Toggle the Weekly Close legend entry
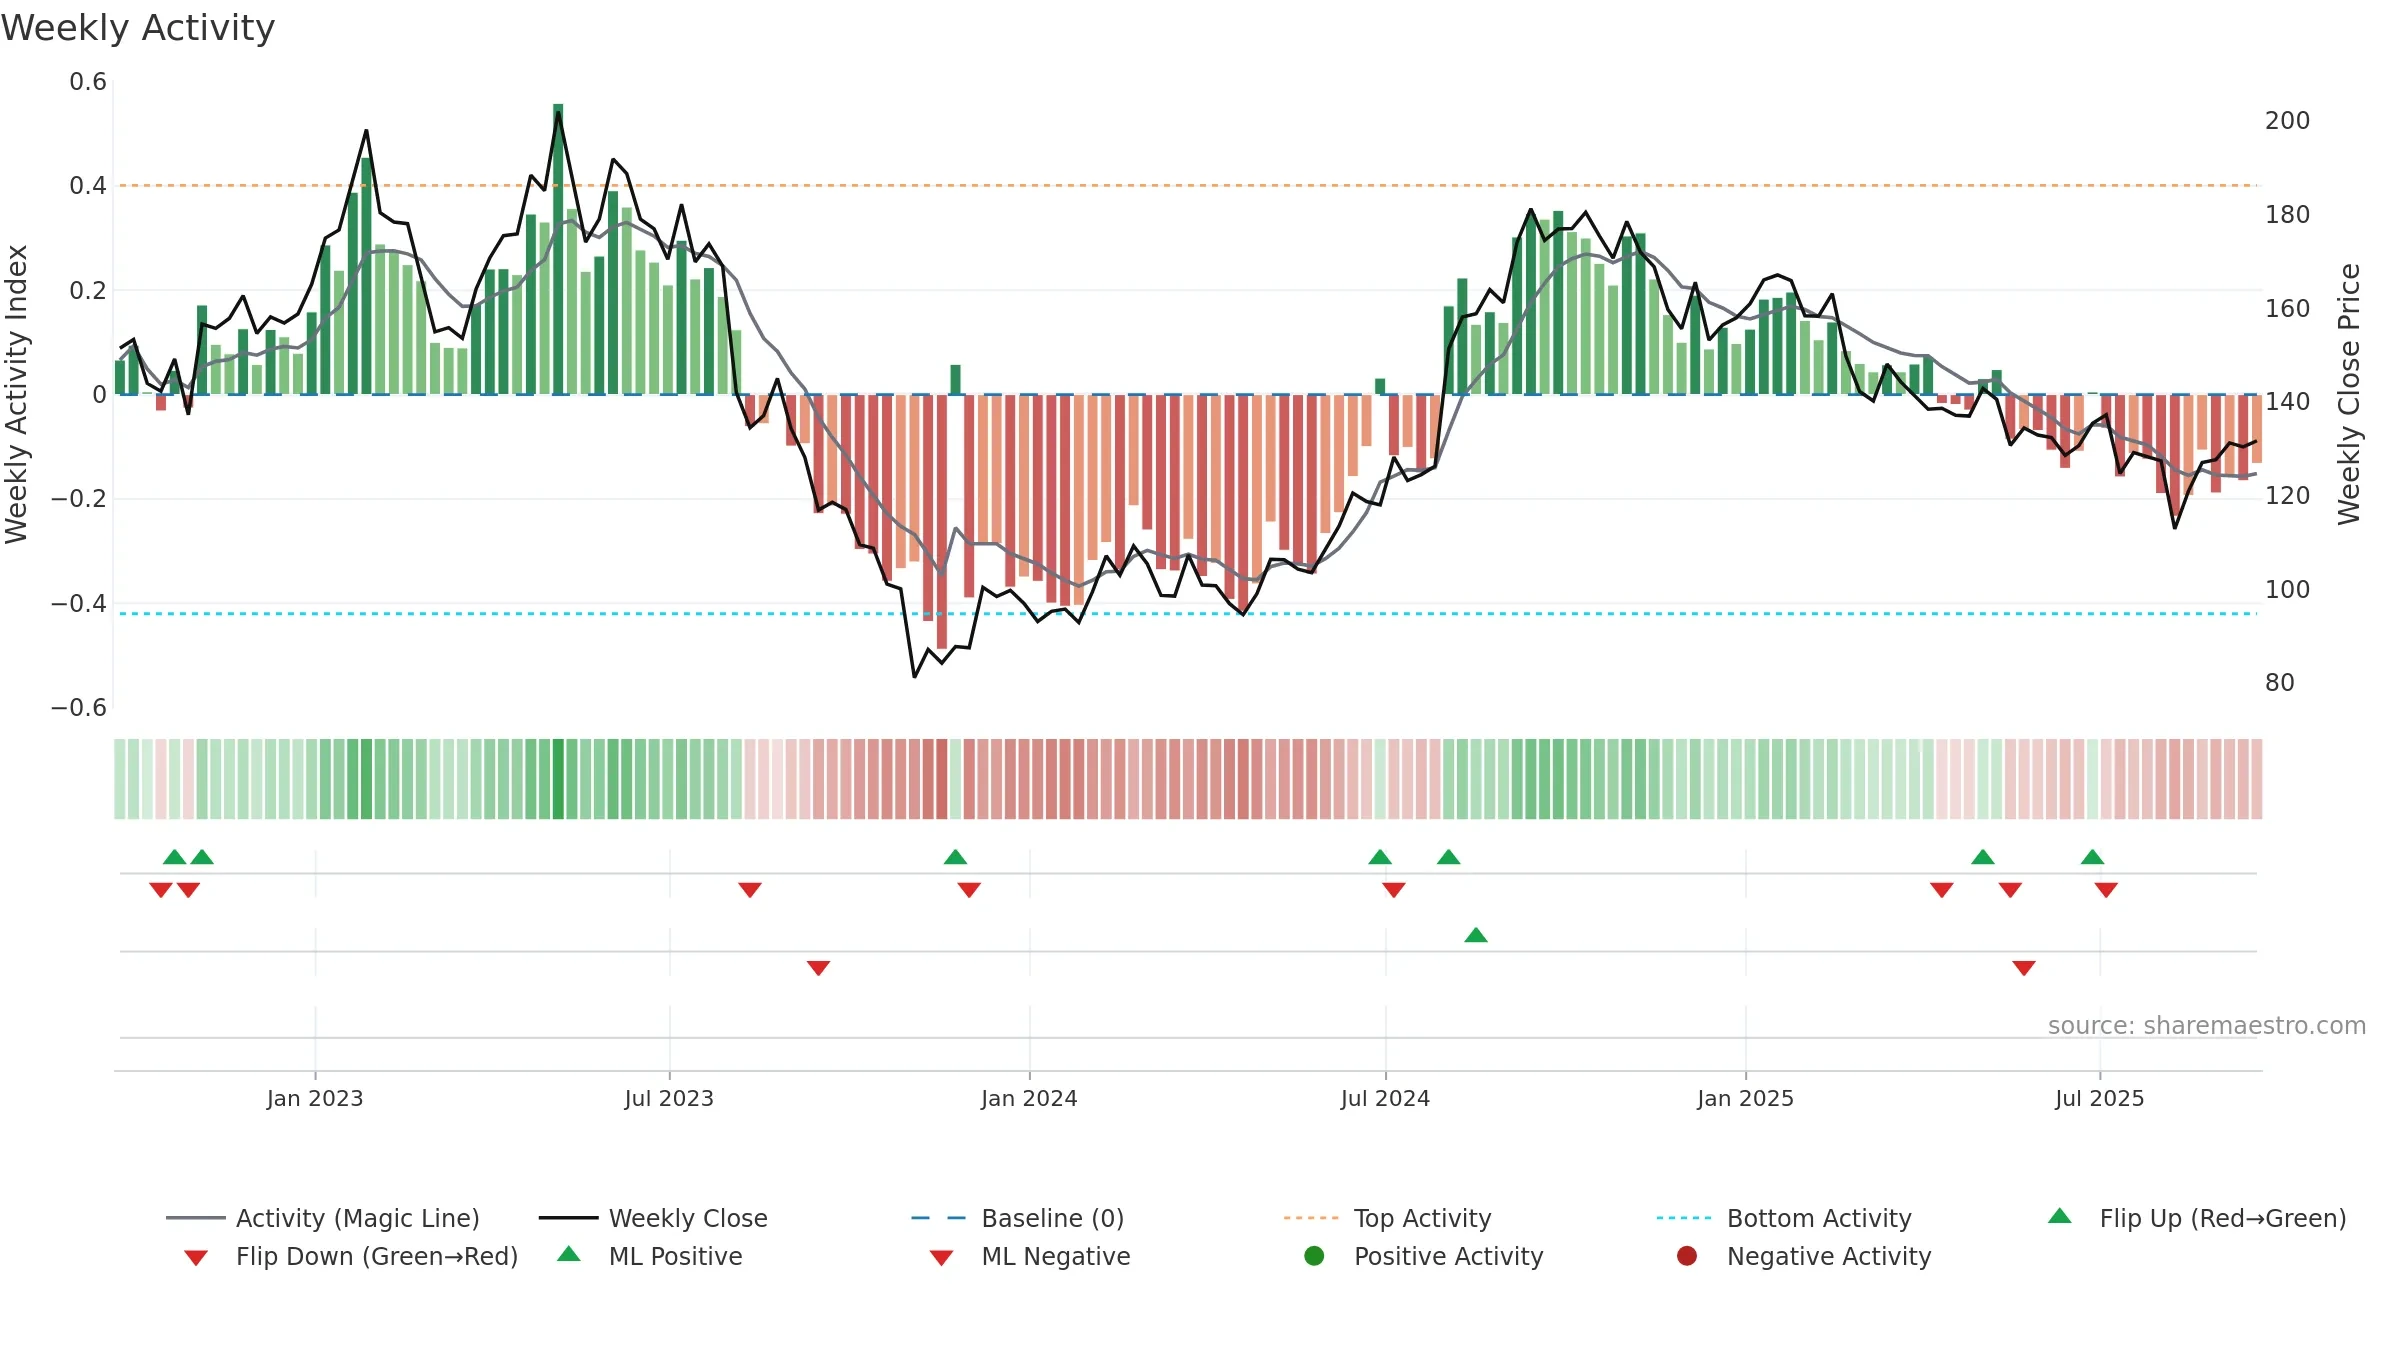Image resolution: width=2400 pixels, height=1350 pixels. [x=653, y=1218]
